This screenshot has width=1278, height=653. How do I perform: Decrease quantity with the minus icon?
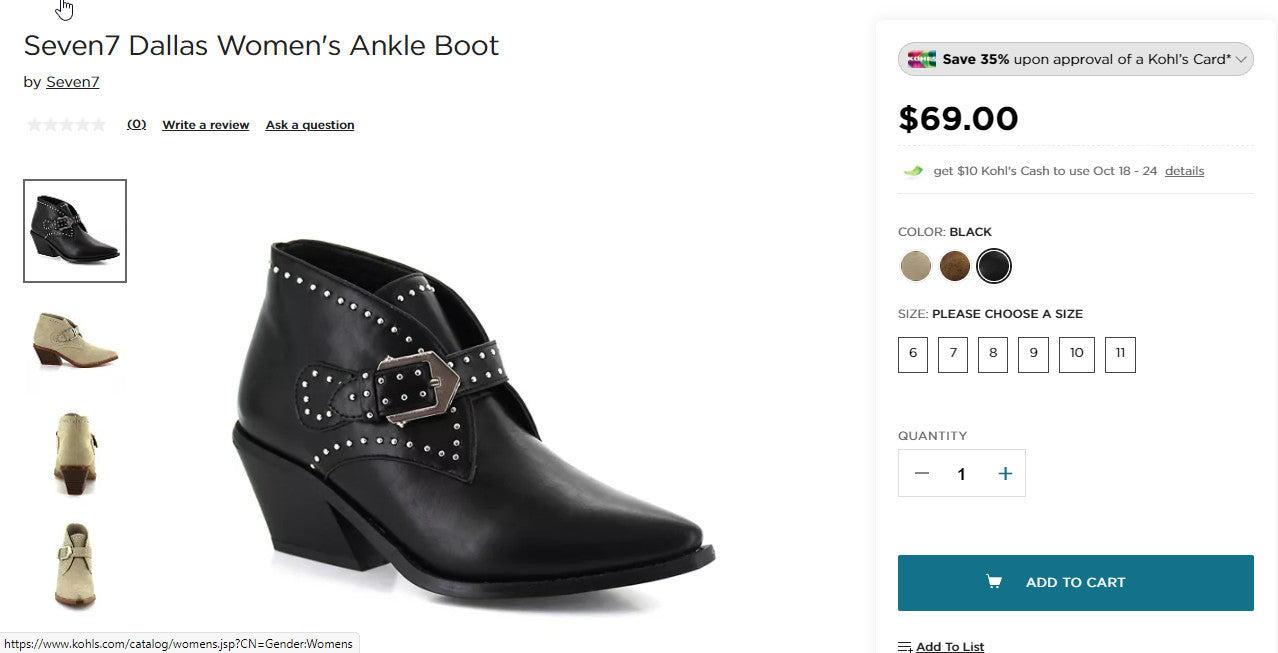921,473
